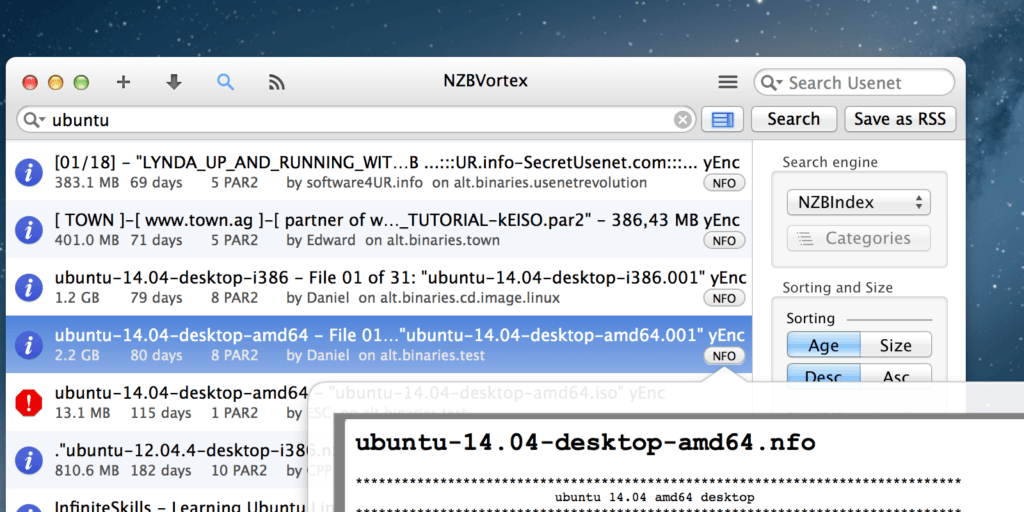Toggle the blue sidebar panel button

tap(722, 120)
